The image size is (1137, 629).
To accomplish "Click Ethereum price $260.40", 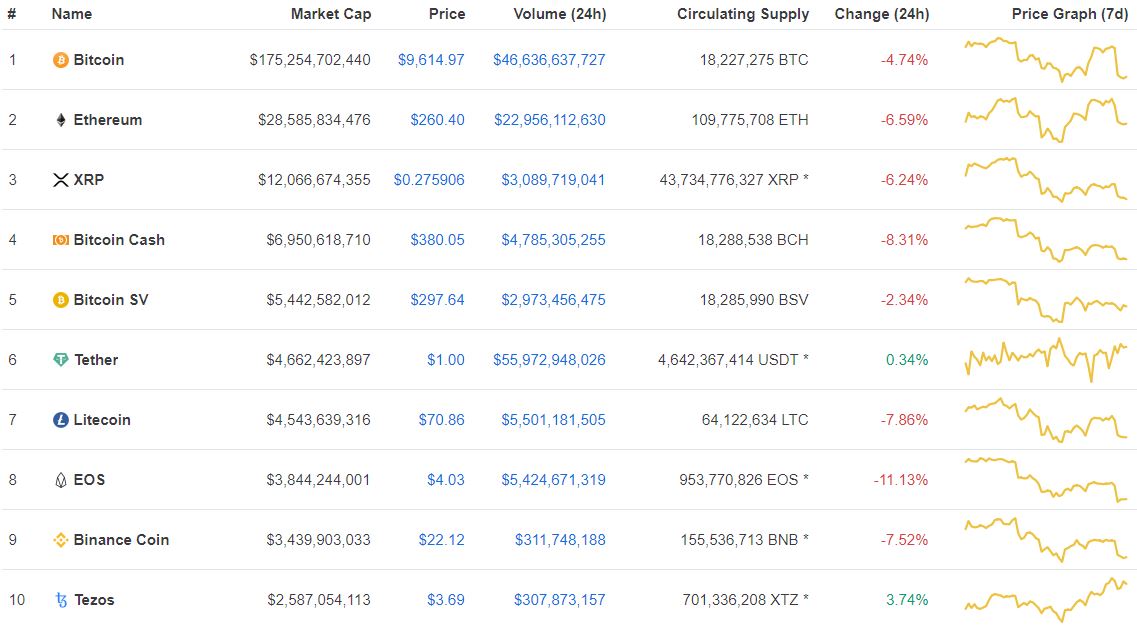I will click(x=437, y=120).
